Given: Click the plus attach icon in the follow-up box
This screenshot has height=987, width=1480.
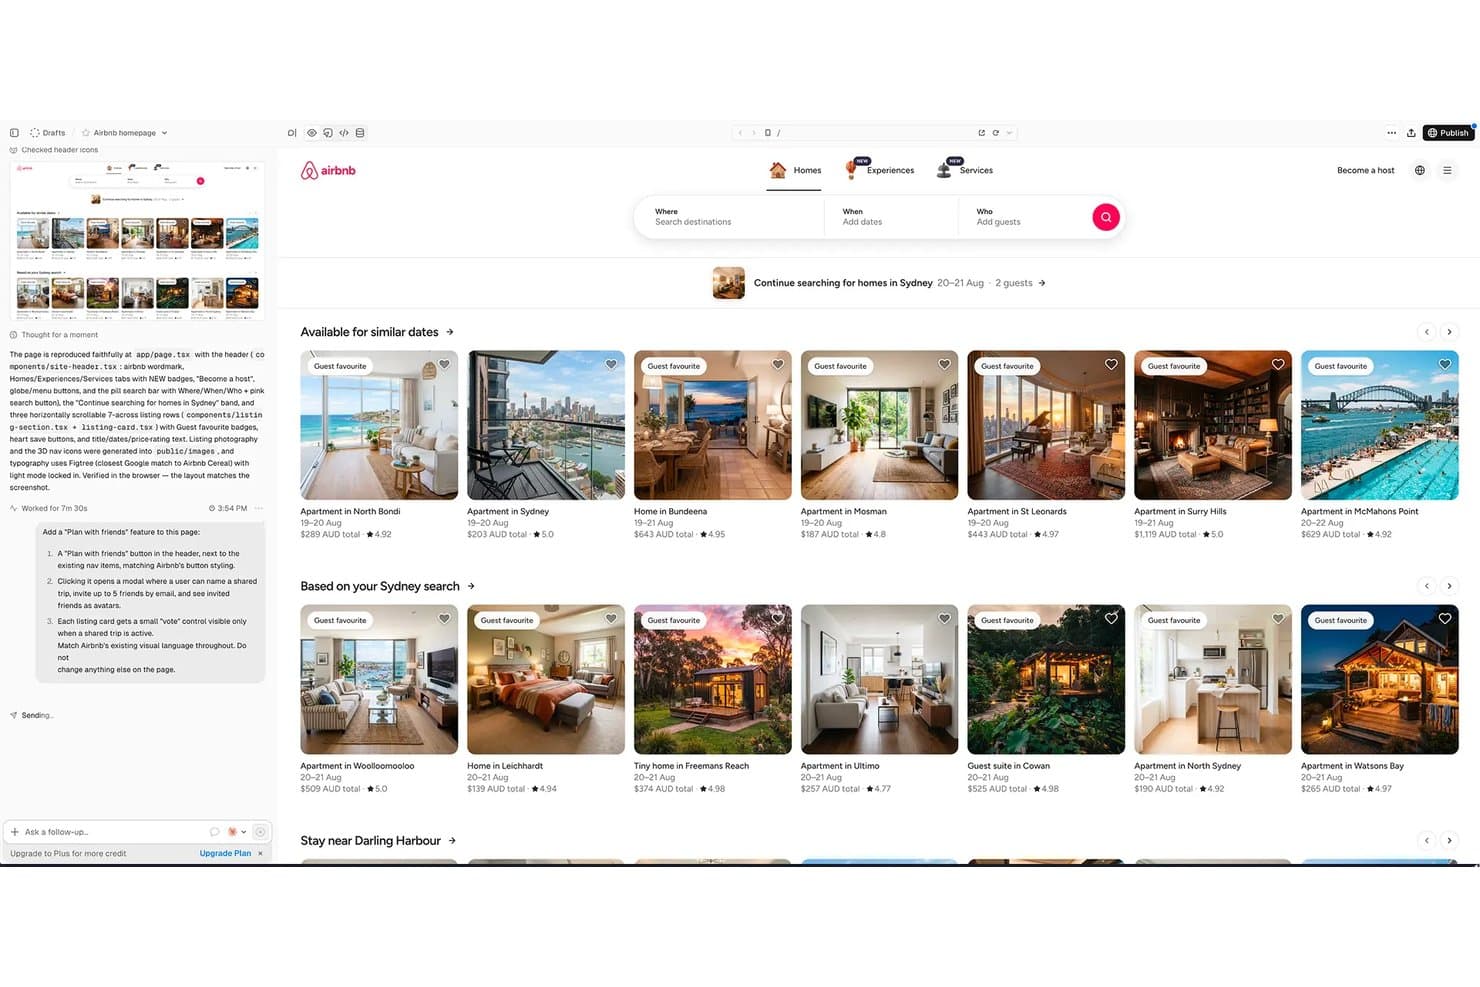Looking at the screenshot, I should [15, 832].
